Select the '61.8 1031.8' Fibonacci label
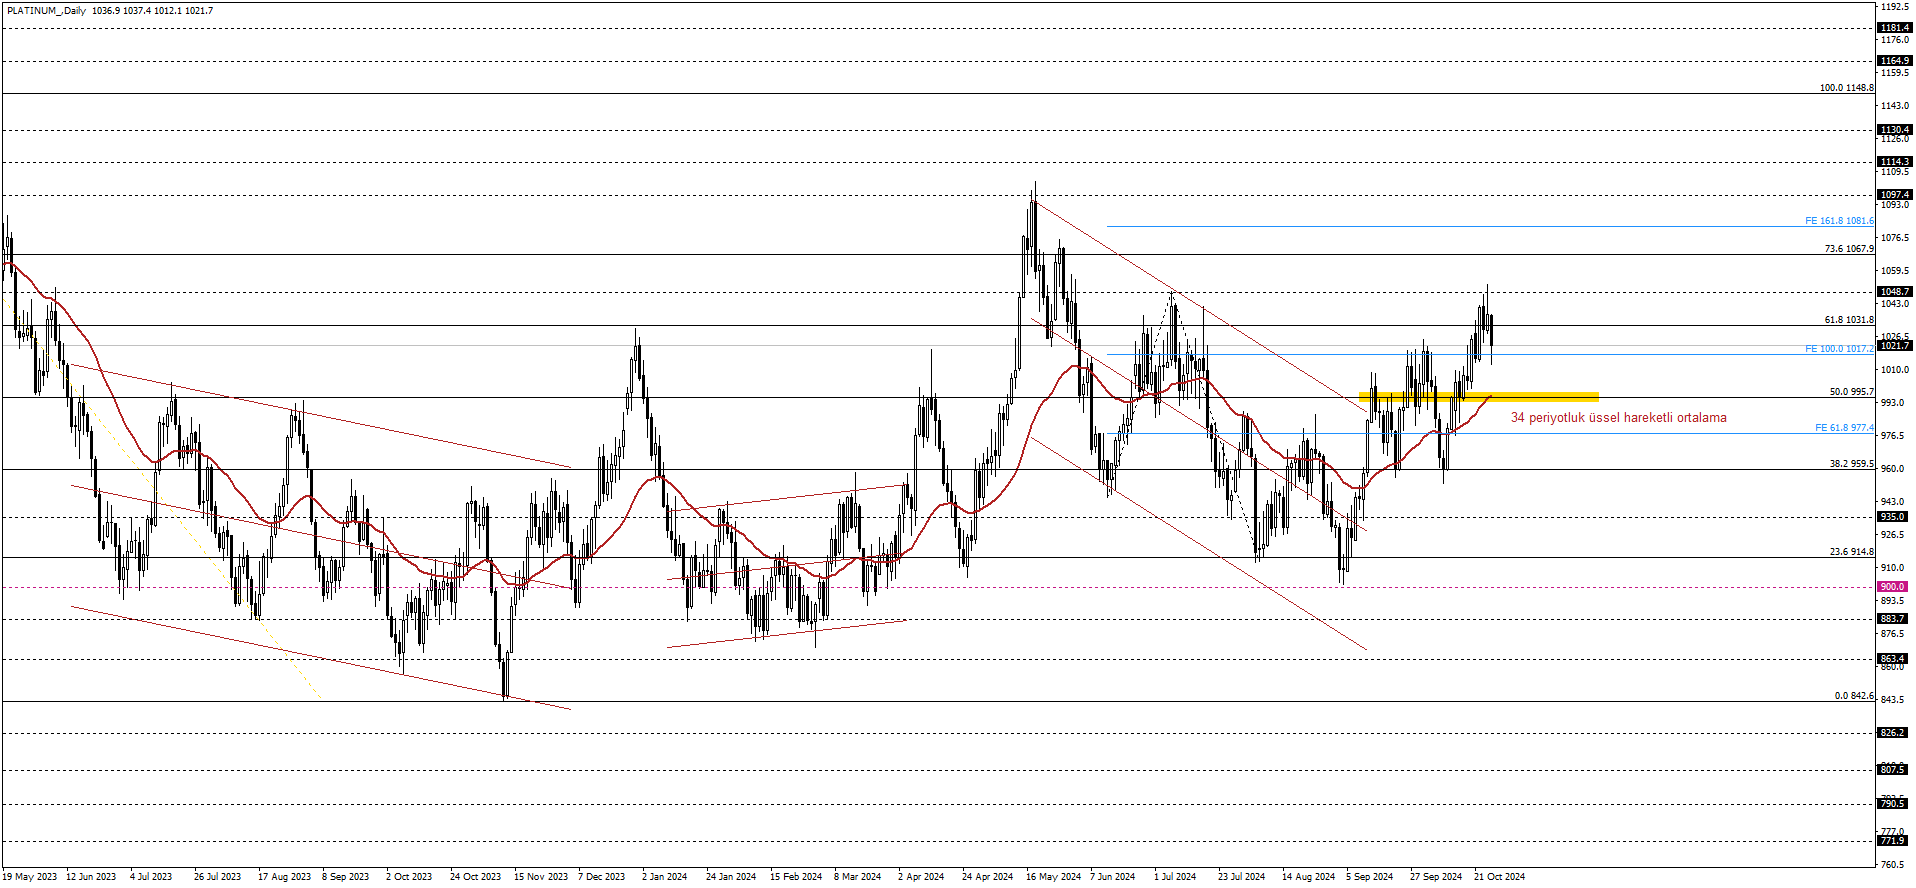Image resolution: width=1916 pixels, height=888 pixels. point(1849,320)
